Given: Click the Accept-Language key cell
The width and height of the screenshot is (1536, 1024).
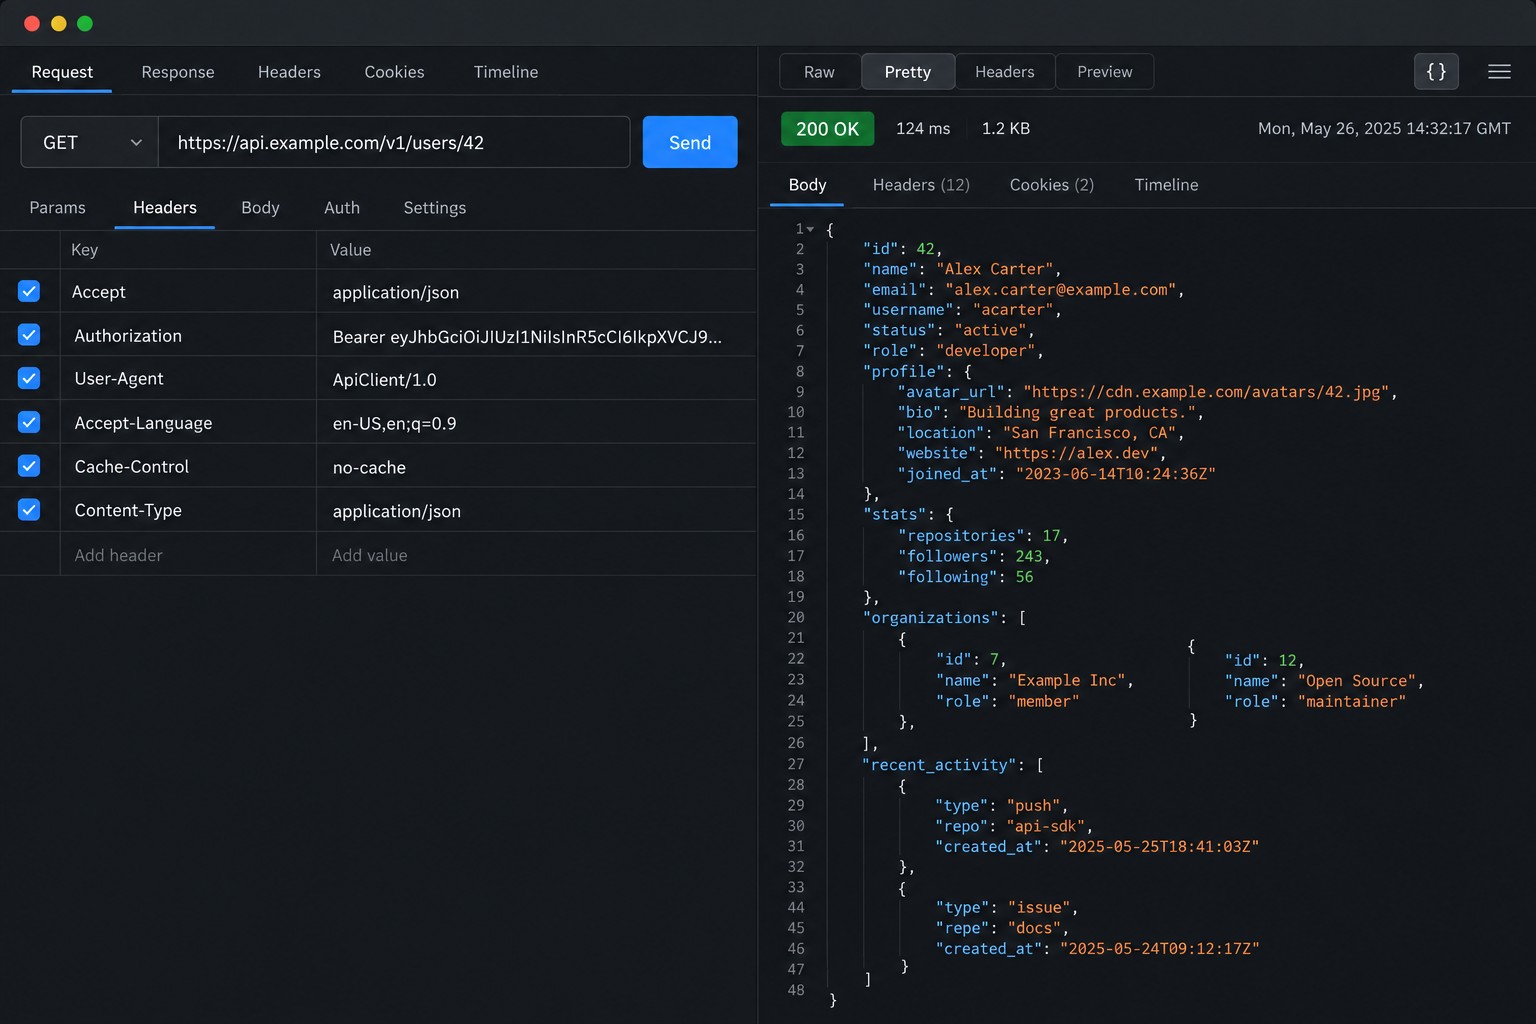Looking at the screenshot, I should [188, 423].
